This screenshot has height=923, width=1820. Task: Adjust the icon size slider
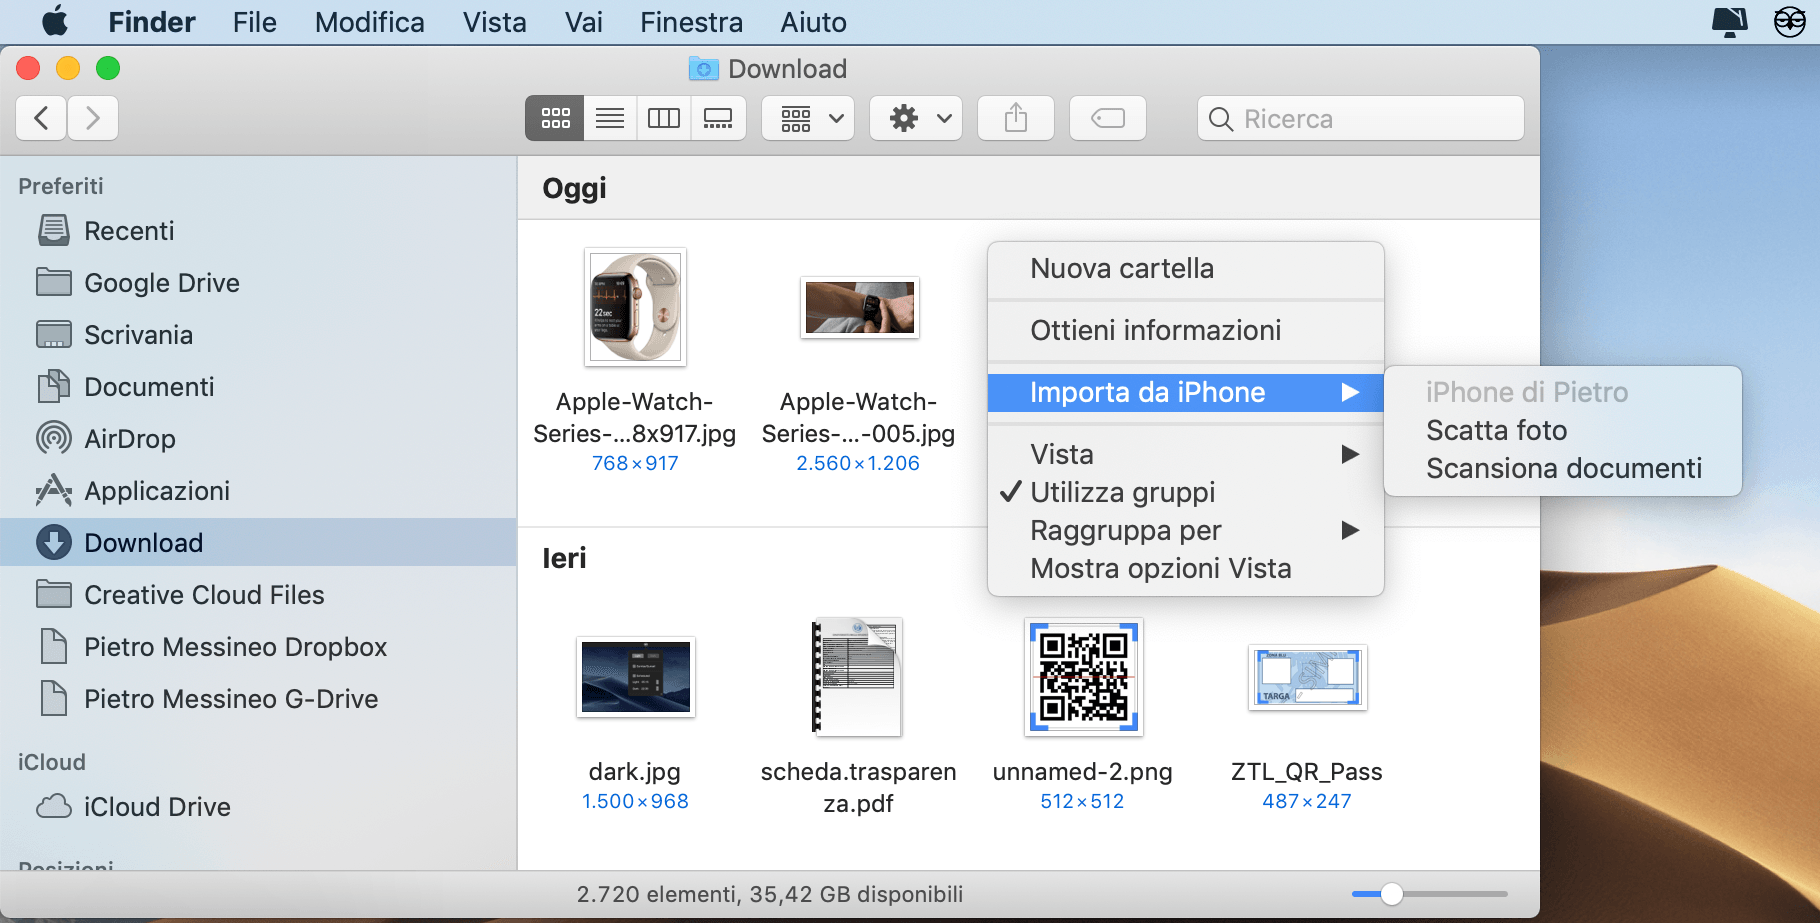tap(1391, 894)
